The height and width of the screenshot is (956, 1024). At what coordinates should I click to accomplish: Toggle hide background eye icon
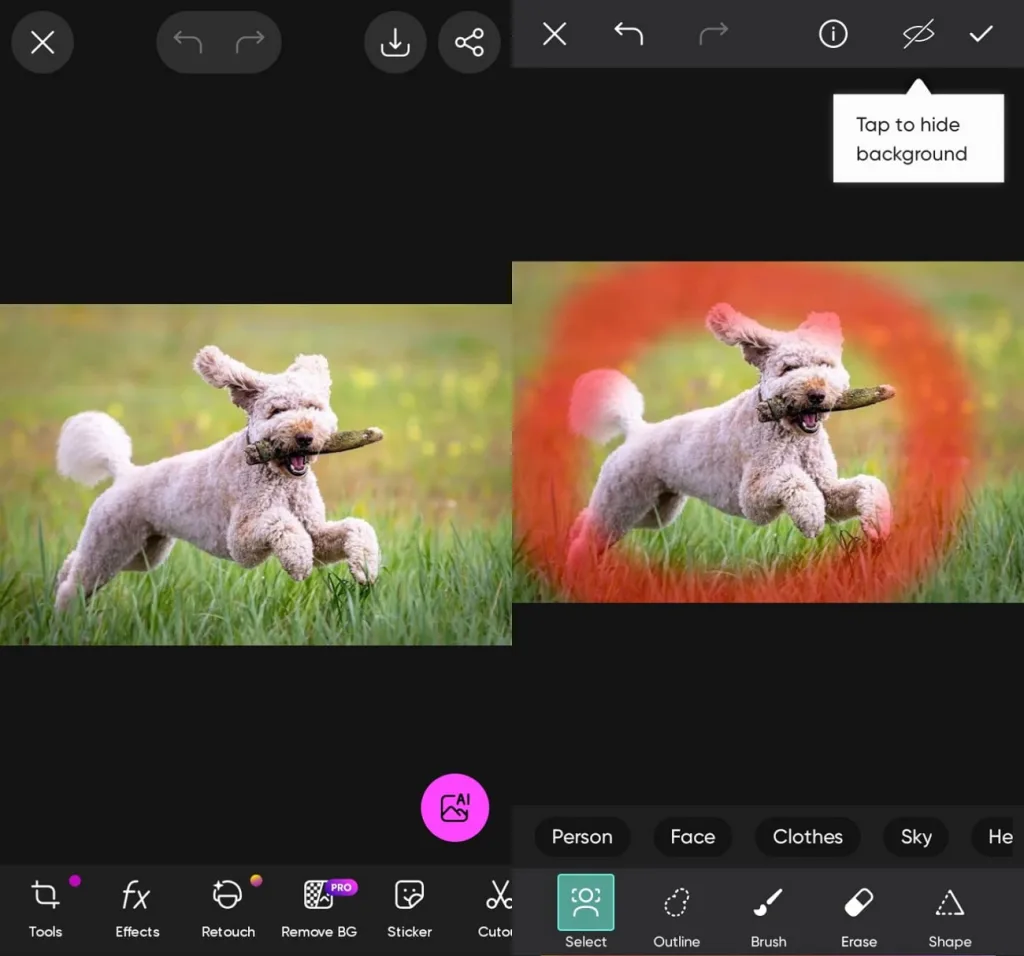(918, 33)
